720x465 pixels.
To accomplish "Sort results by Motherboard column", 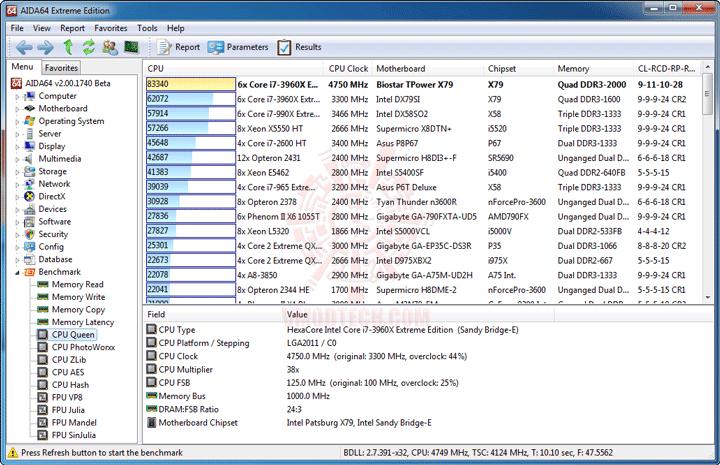I will click(x=427, y=68).
